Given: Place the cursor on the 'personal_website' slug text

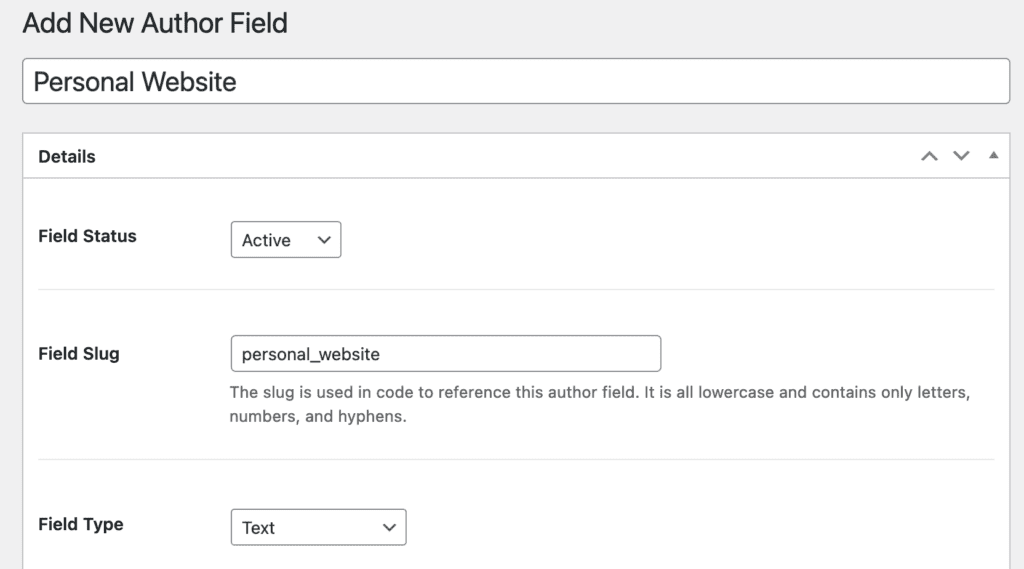Looking at the screenshot, I should [x=310, y=354].
